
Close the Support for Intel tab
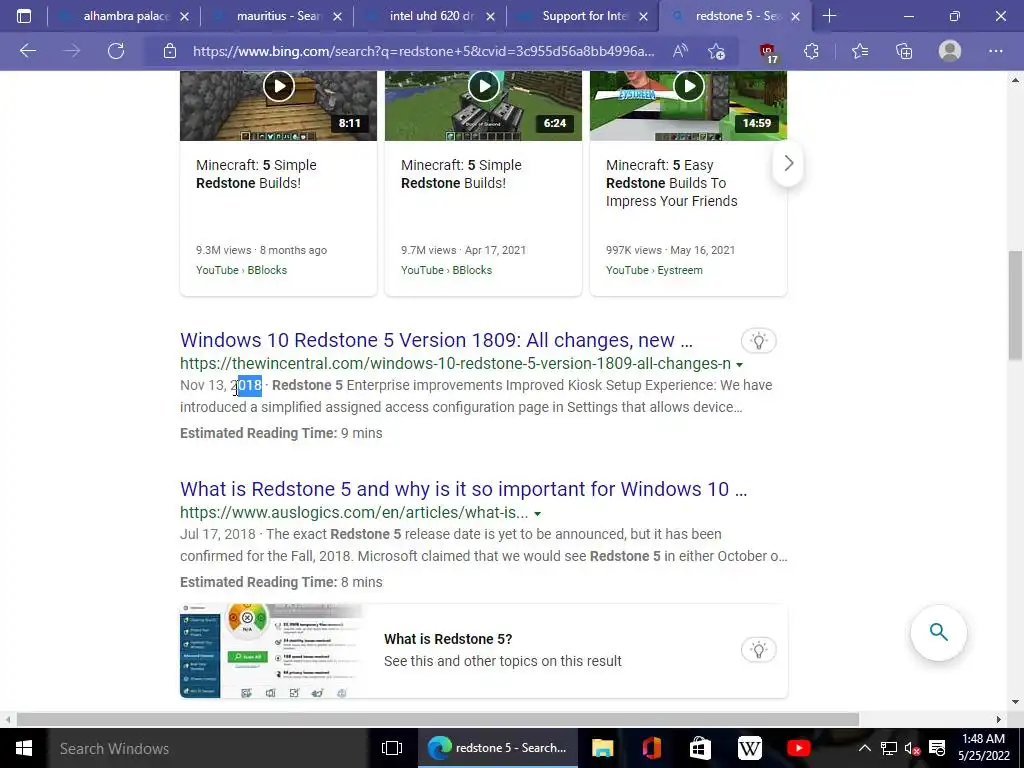coord(643,16)
